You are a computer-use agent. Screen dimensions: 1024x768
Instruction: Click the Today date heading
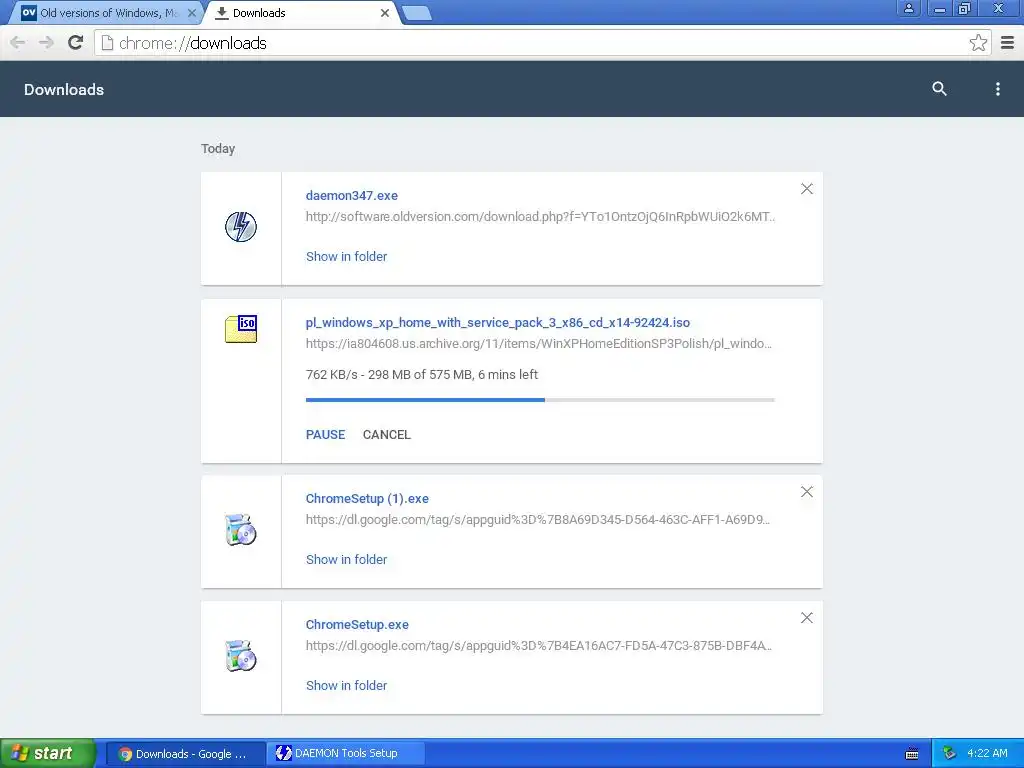[x=218, y=149]
